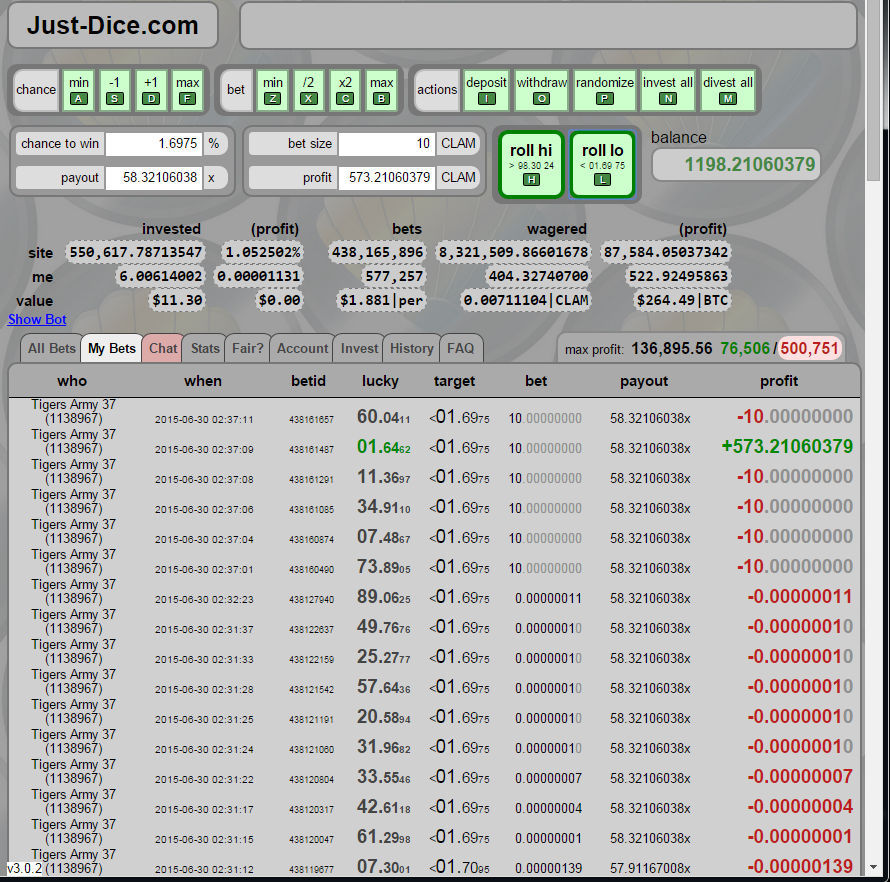Open the Account tab
Screen dimensions: 890x882
tap(302, 348)
